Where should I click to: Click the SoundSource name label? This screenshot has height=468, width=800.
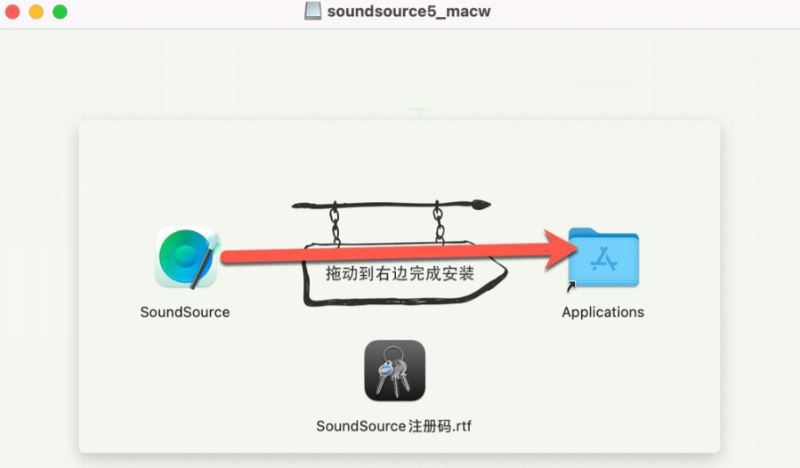pos(185,312)
